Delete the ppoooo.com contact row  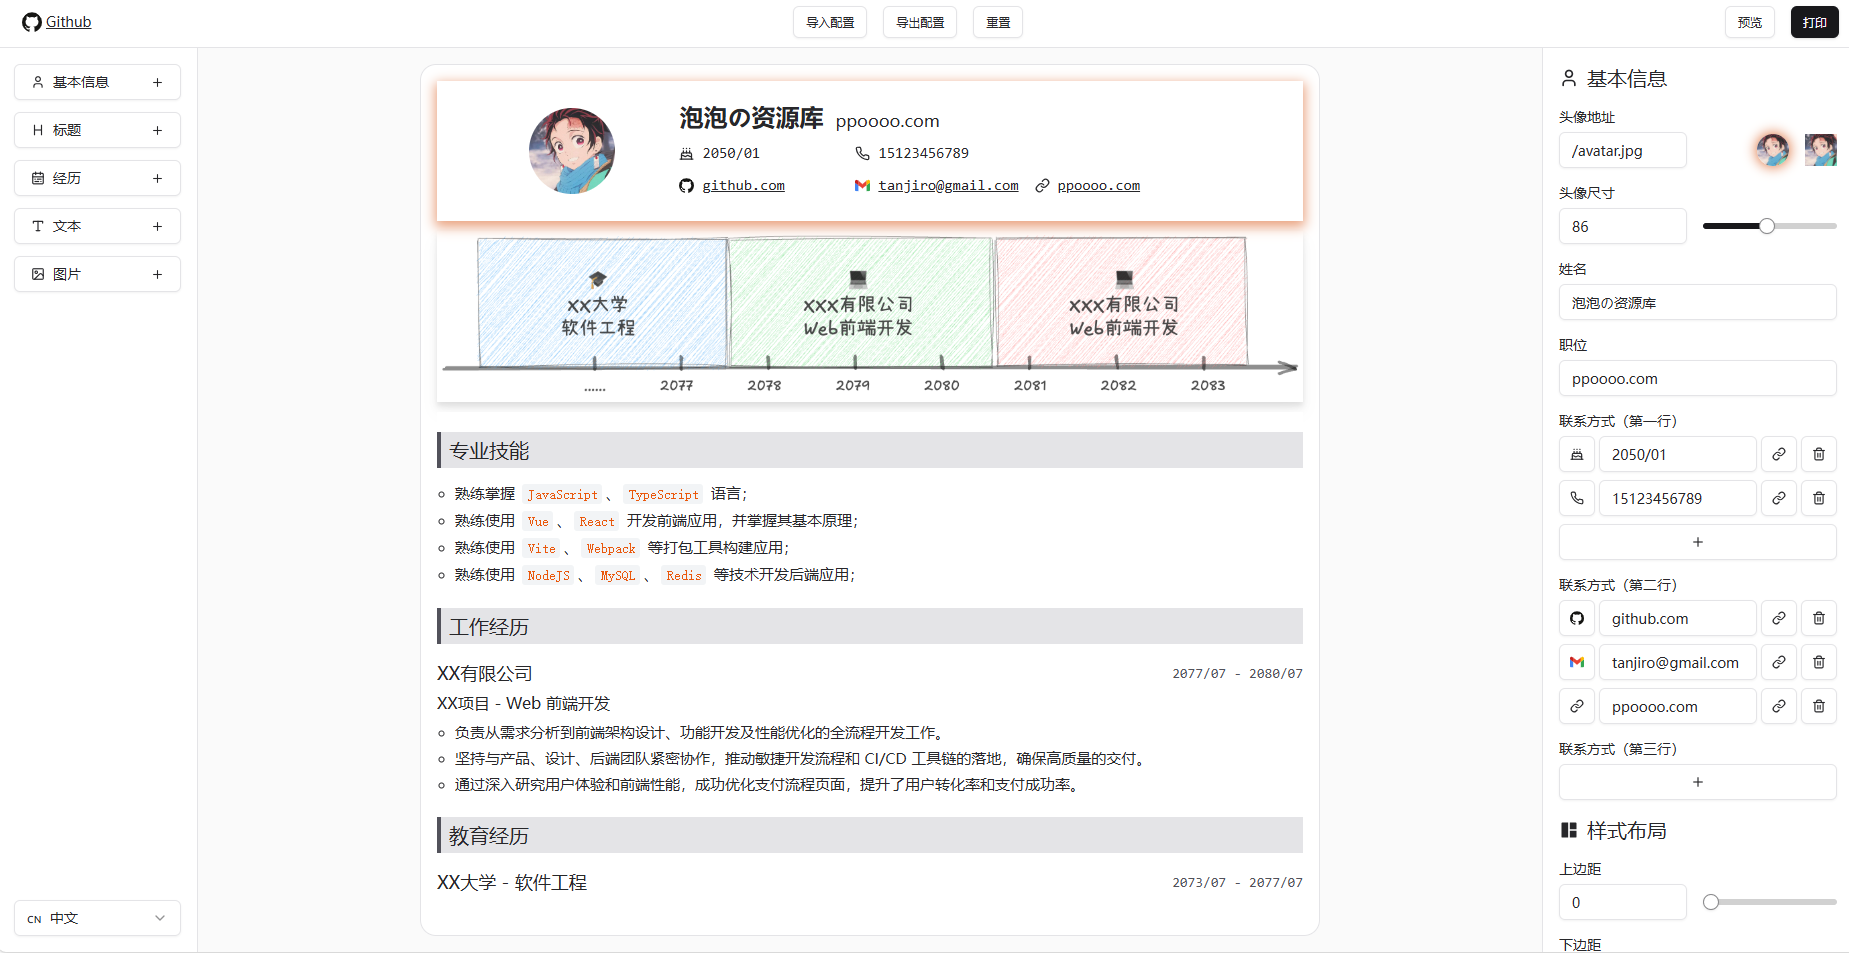click(1819, 706)
